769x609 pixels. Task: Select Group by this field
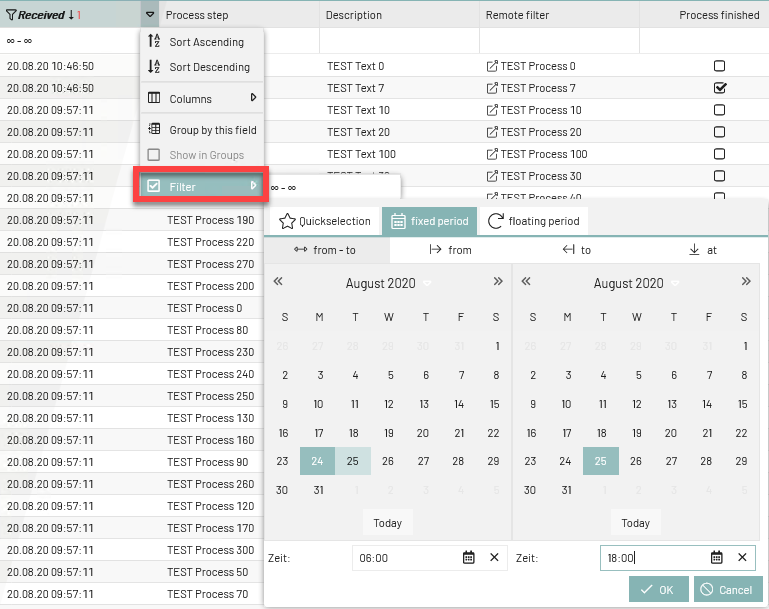tap(202, 130)
